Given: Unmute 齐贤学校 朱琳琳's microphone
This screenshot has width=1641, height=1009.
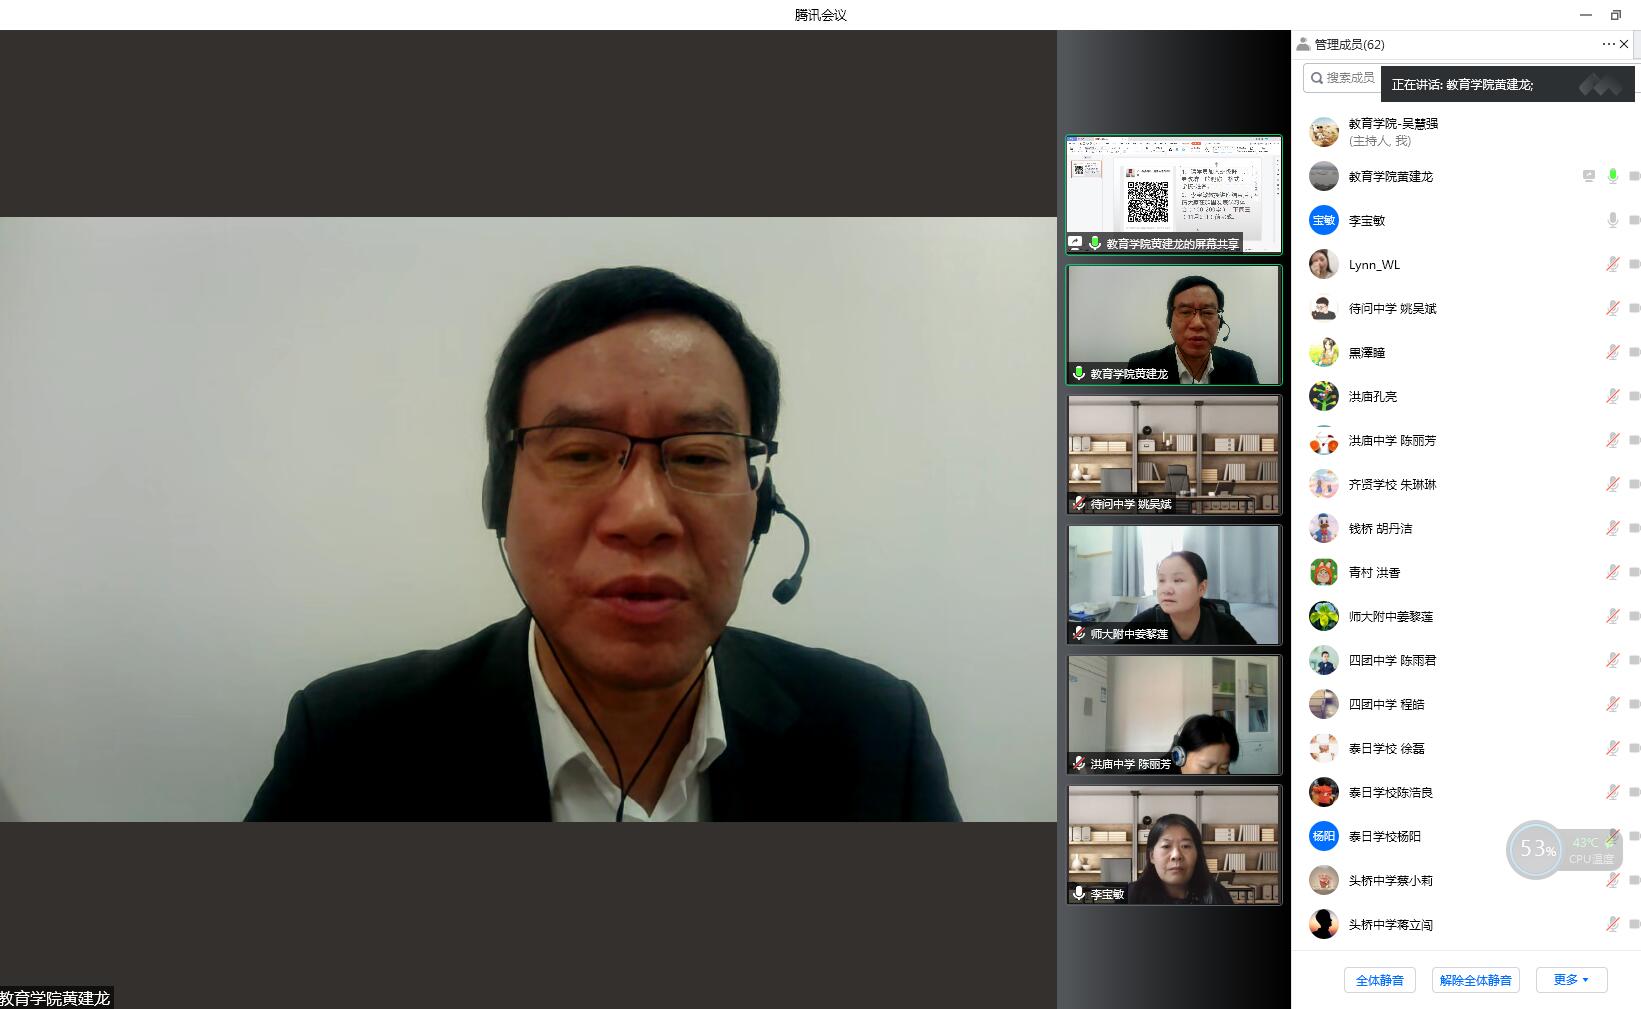Looking at the screenshot, I should coord(1612,484).
